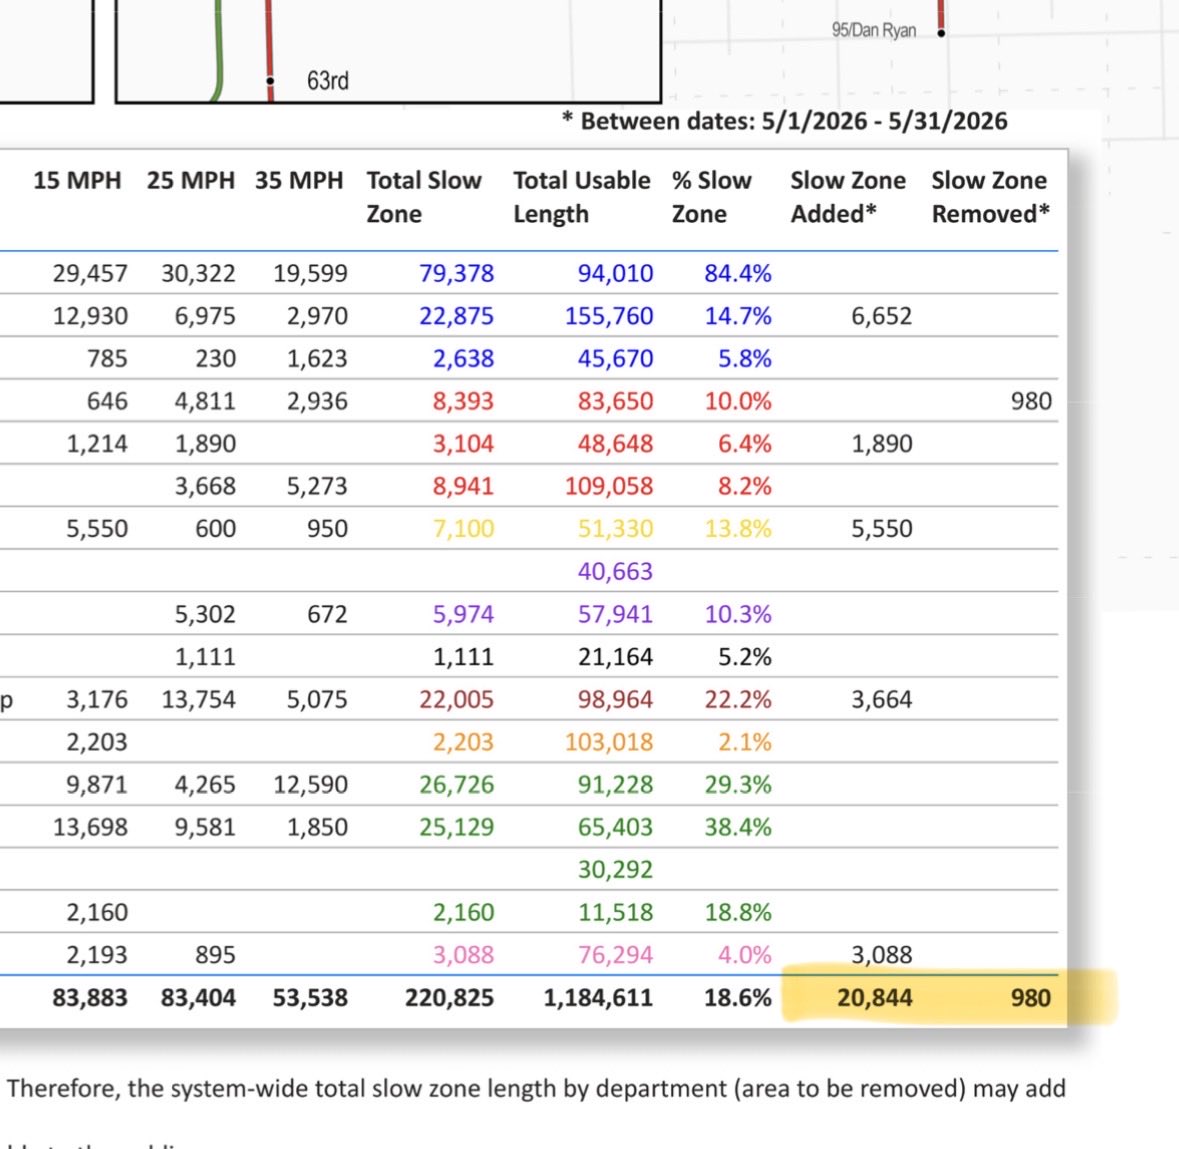
Task: Select the 5.2% cell
Action: pos(744,657)
